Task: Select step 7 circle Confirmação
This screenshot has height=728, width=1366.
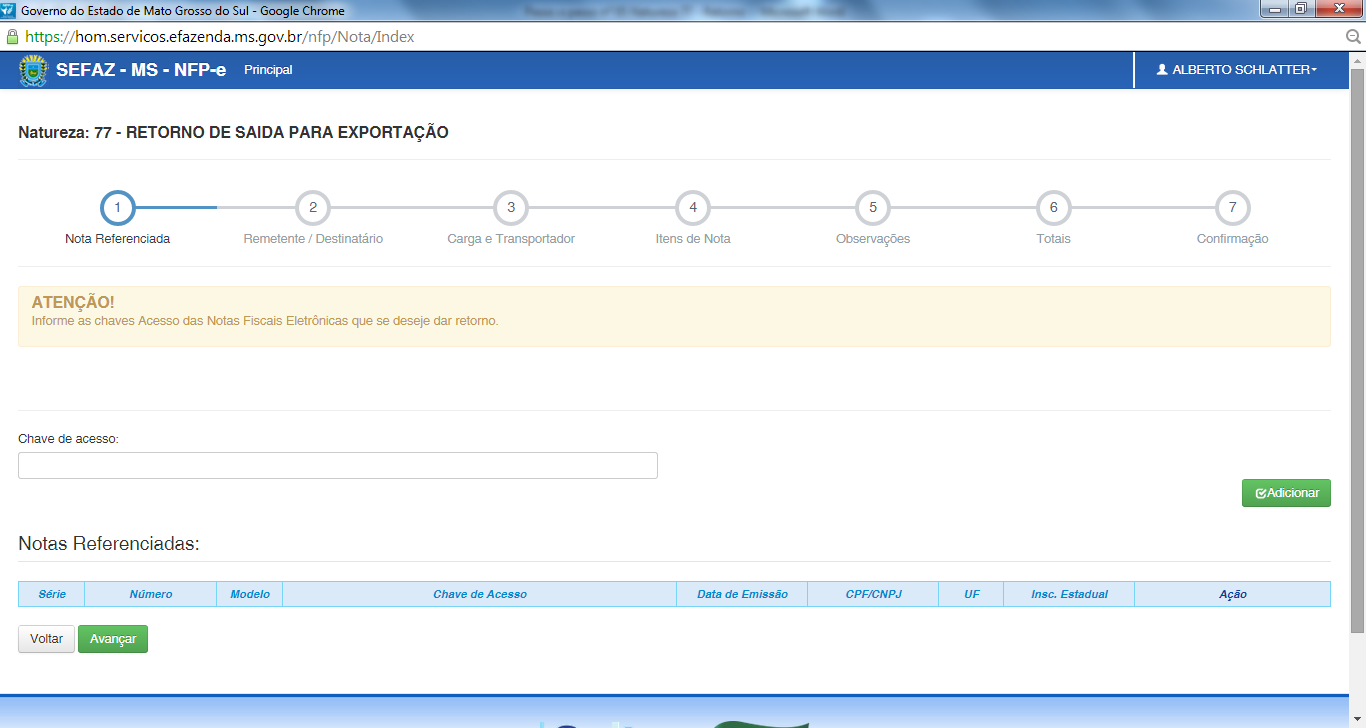Action: coord(1233,208)
